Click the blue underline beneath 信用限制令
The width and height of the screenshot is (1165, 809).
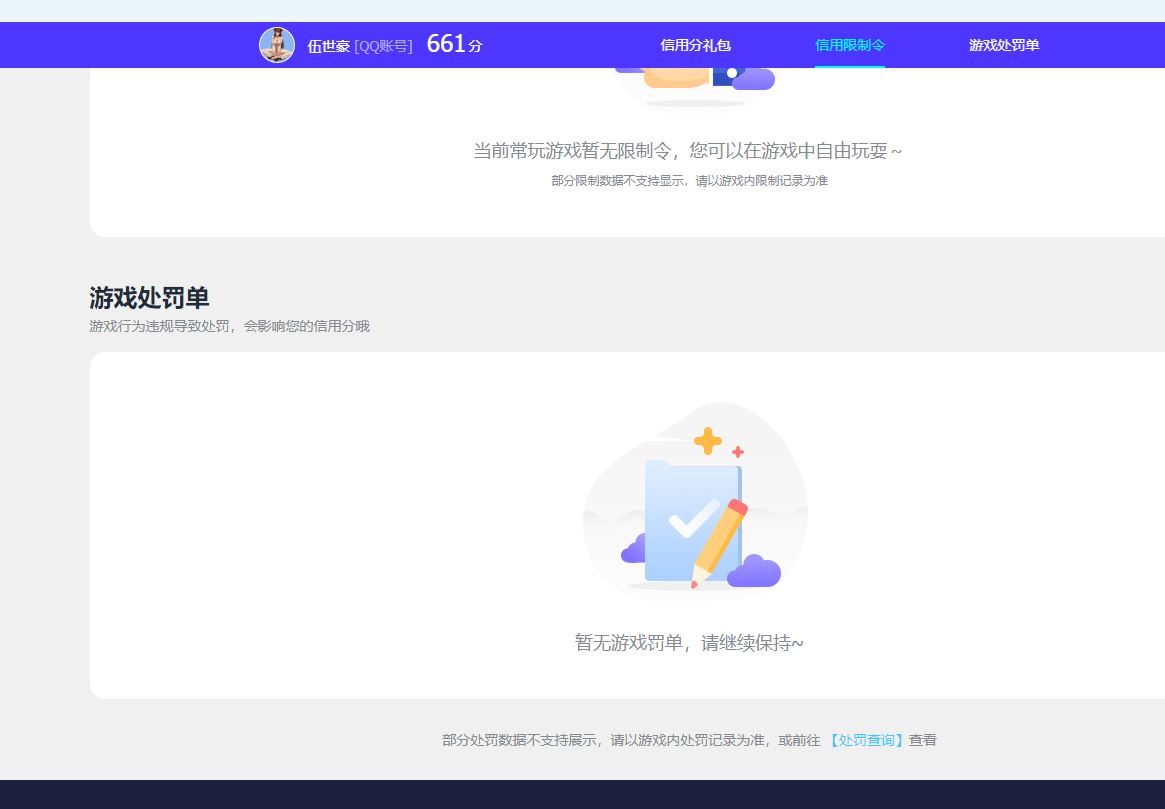(849, 65)
